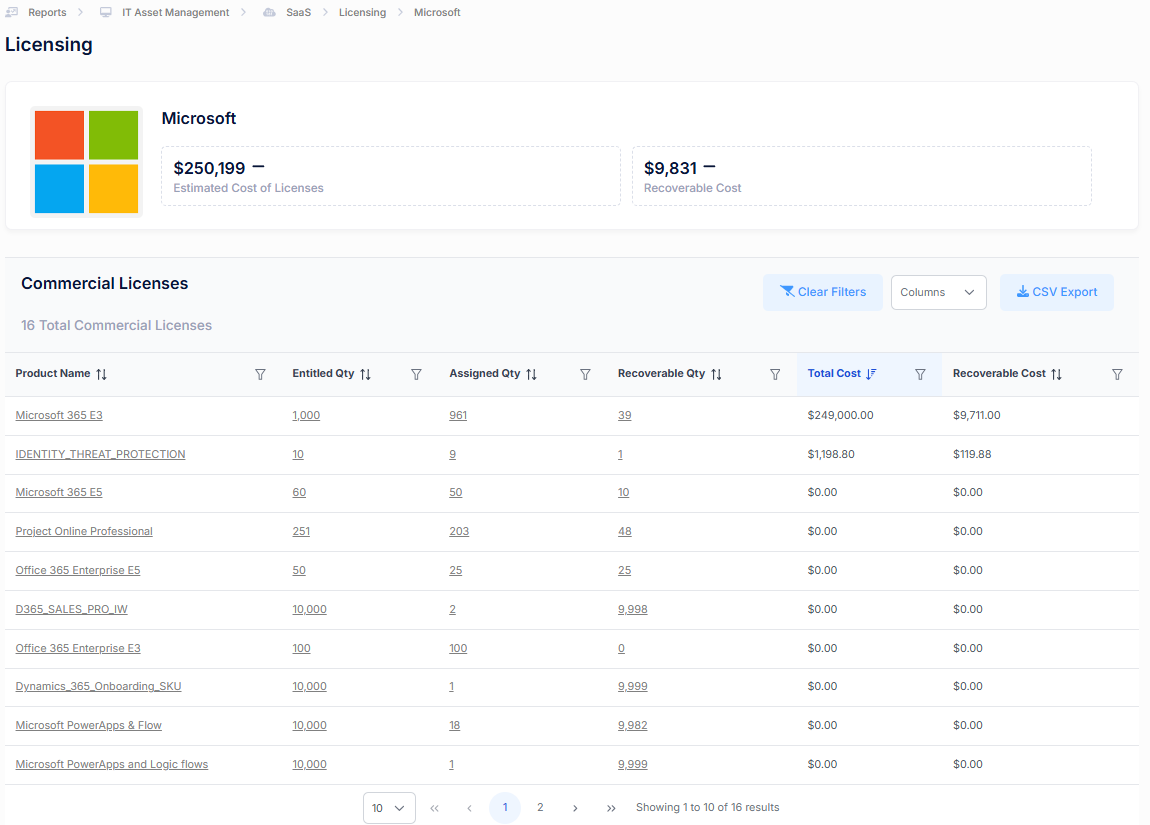This screenshot has height=825, width=1150.
Task: Click the $249,000.00 total cost cell
Action: pos(840,415)
